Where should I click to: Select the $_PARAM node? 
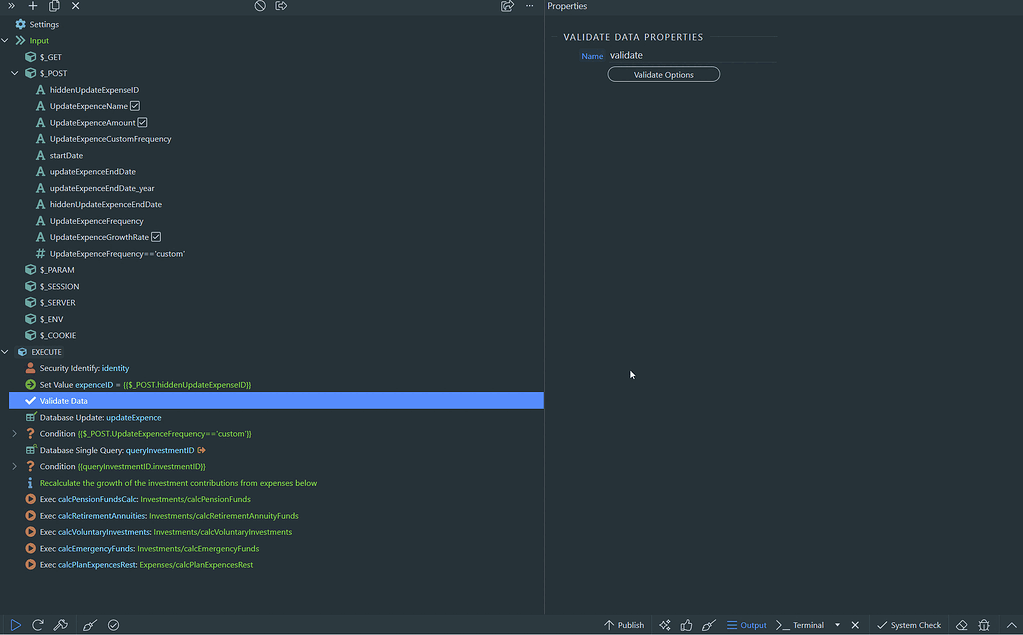pyautogui.click(x=50, y=270)
